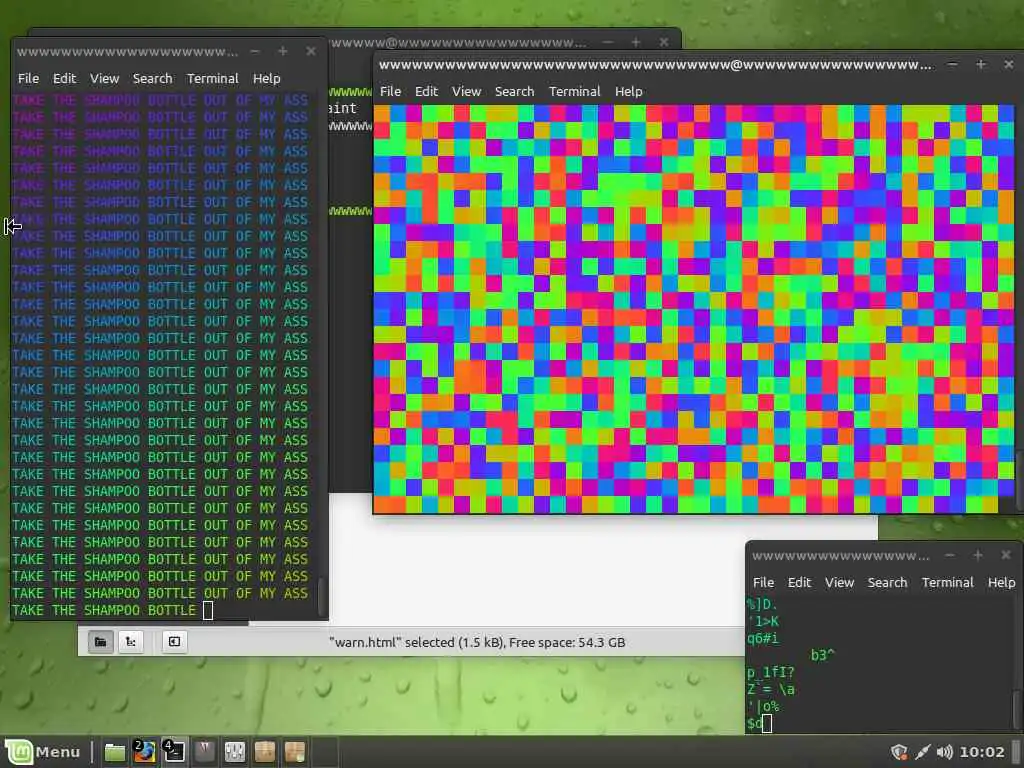Open Edit menu in the colored-blocks terminal
Image resolution: width=1024 pixels, height=768 pixels.
(426, 91)
